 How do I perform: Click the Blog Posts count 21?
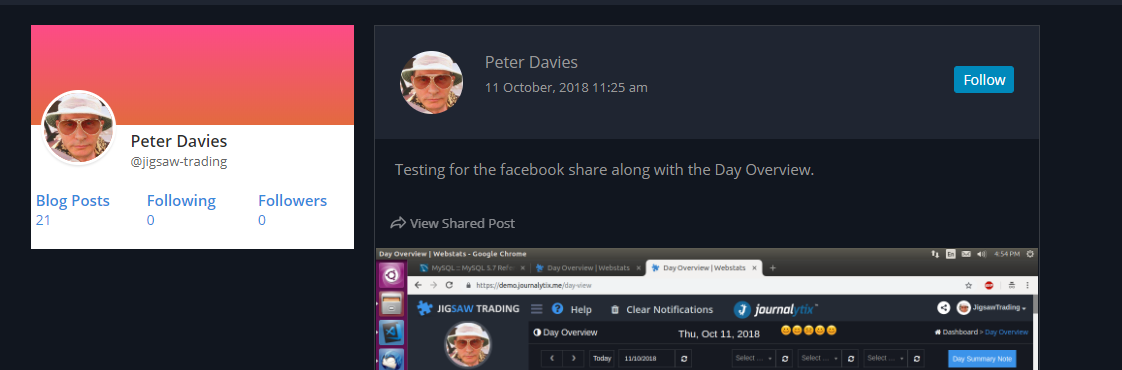[x=43, y=220]
